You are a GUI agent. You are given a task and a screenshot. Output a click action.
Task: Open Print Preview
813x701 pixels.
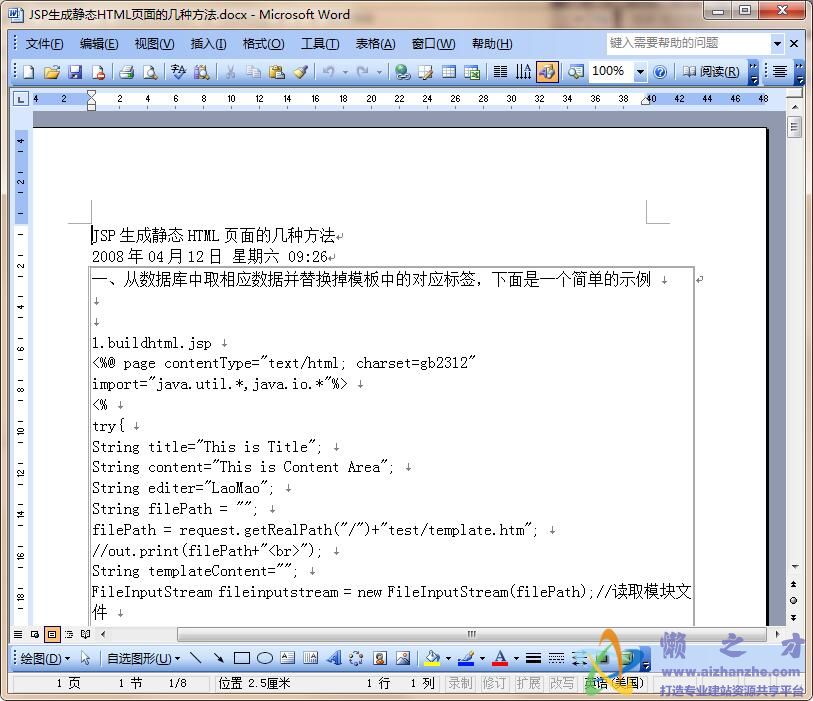pos(151,72)
